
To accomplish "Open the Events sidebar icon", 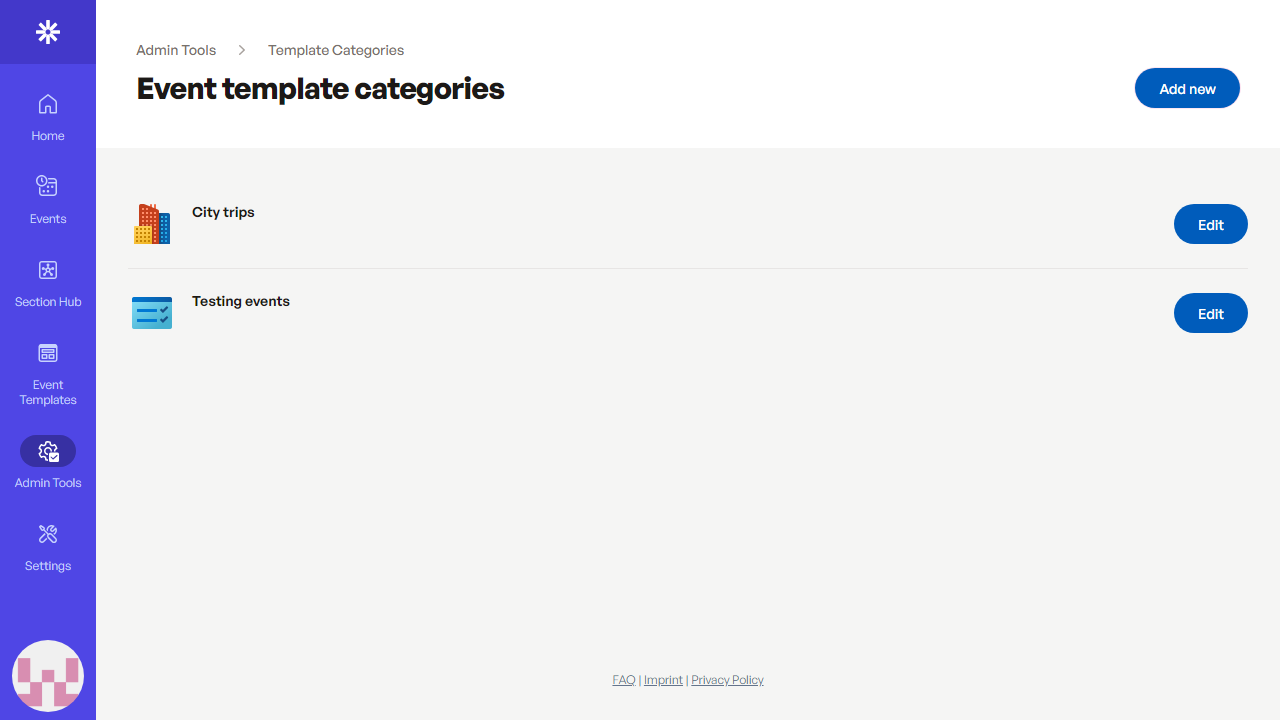I will point(48,187).
